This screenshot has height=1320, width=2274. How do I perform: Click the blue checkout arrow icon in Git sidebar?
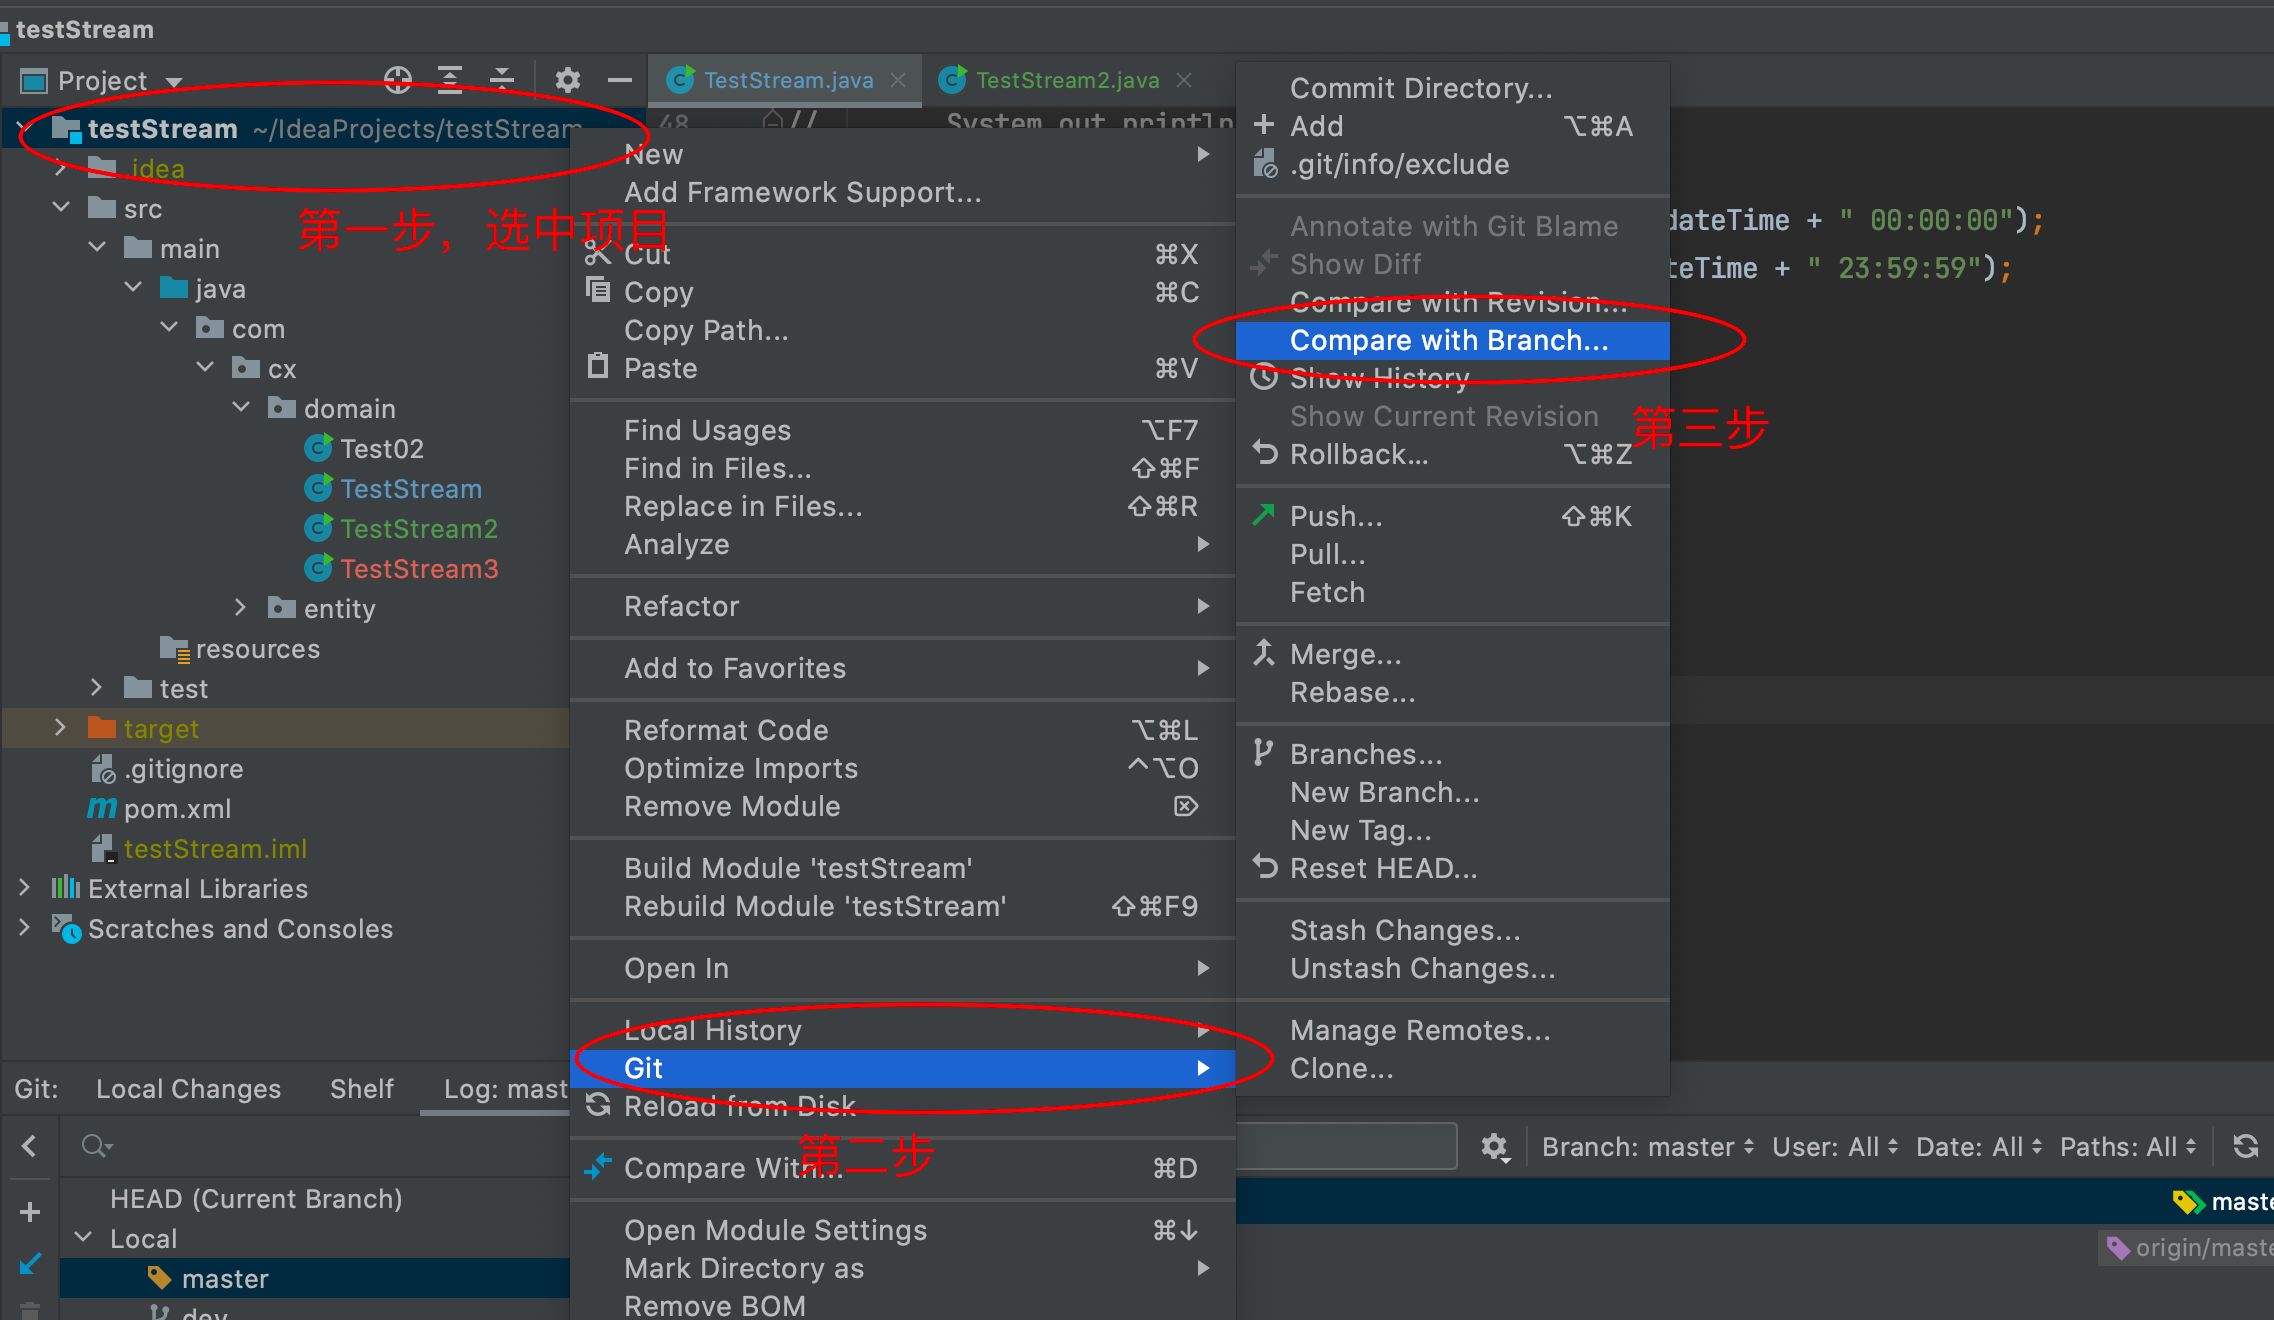(x=30, y=1264)
